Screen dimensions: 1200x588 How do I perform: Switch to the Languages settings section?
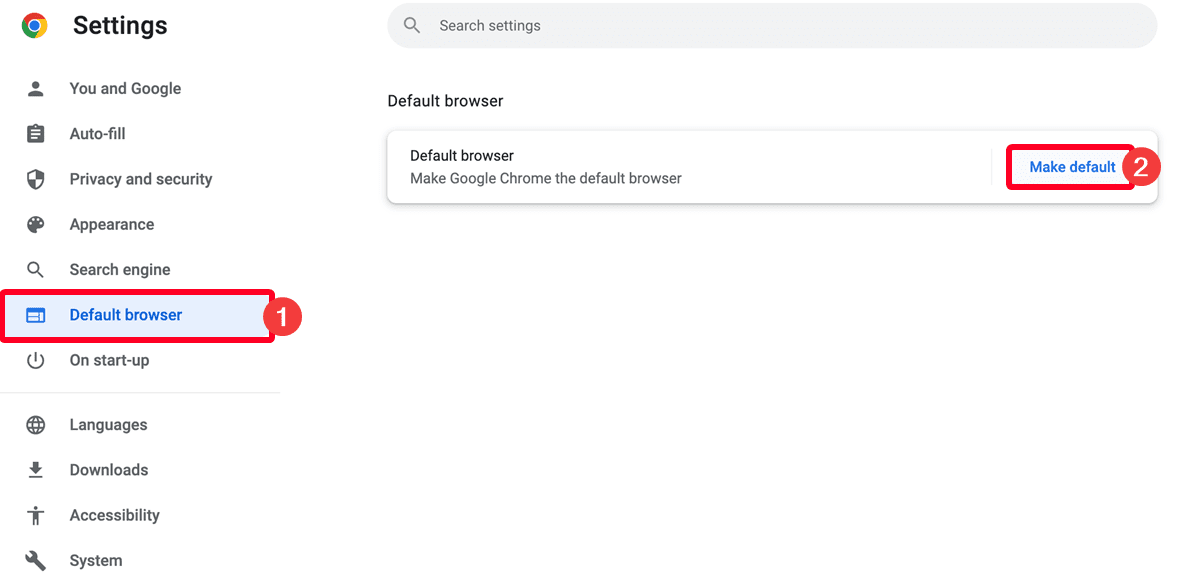[x=108, y=424]
